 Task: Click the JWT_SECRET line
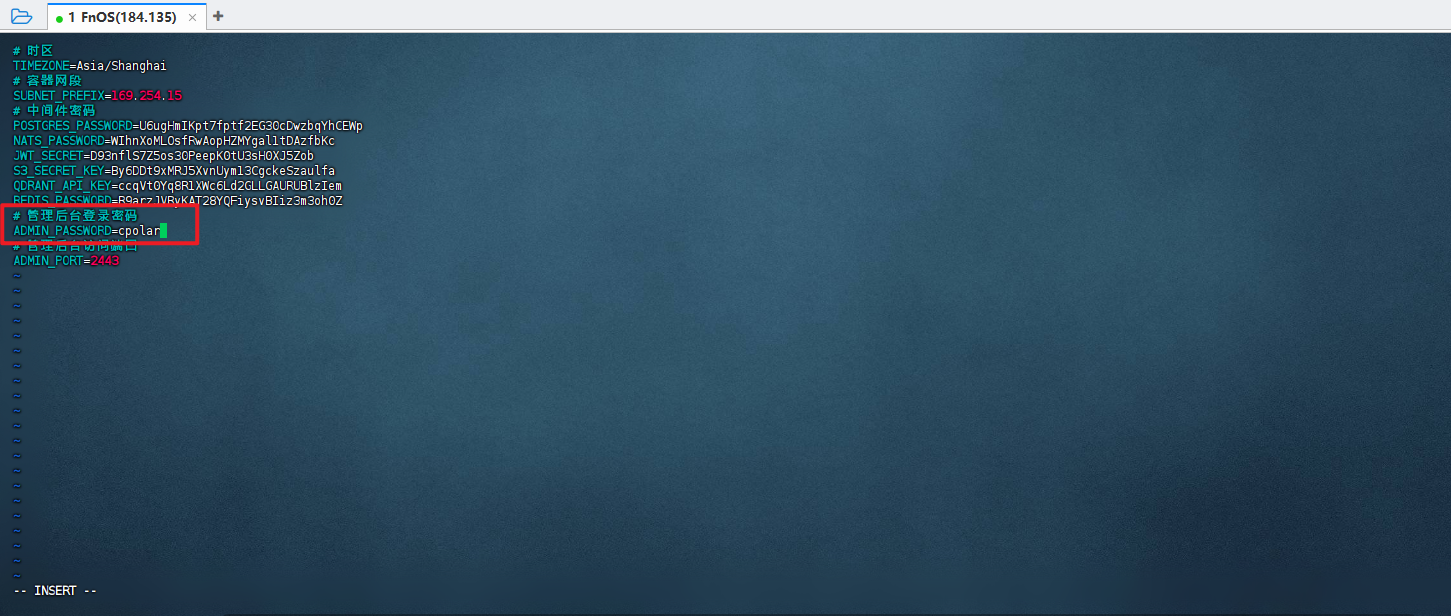coord(163,156)
